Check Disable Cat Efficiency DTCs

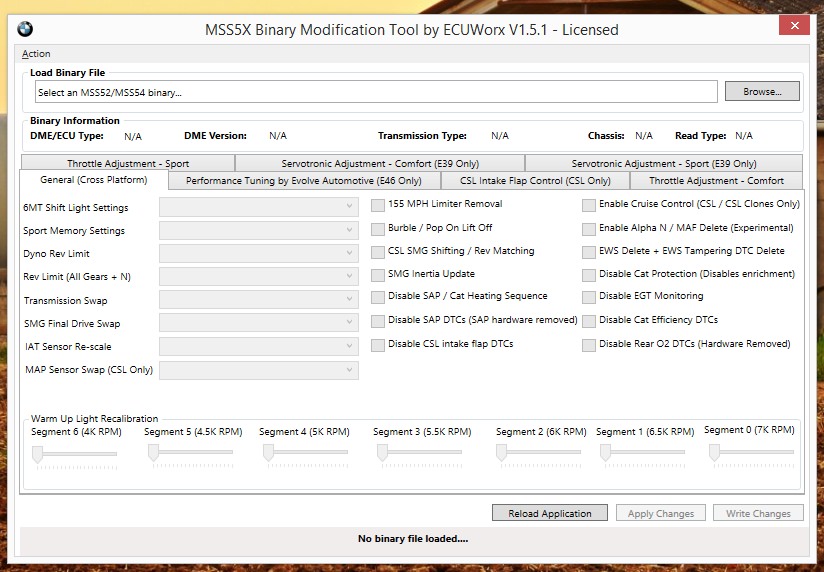[x=589, y=321]
